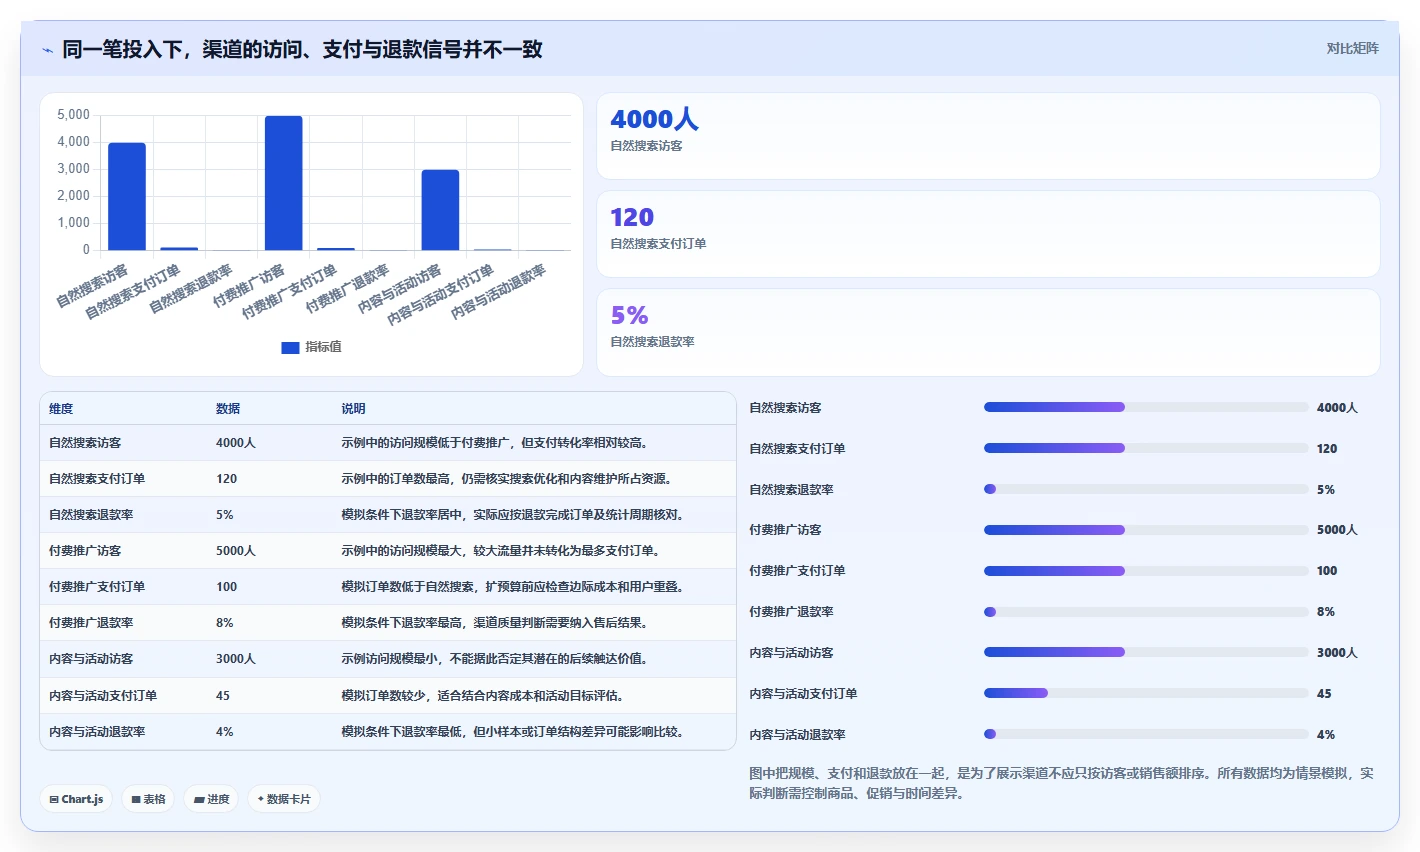
Task: Click 自然搜索支付订单 in the table's first column
Action: coord(97,478)
